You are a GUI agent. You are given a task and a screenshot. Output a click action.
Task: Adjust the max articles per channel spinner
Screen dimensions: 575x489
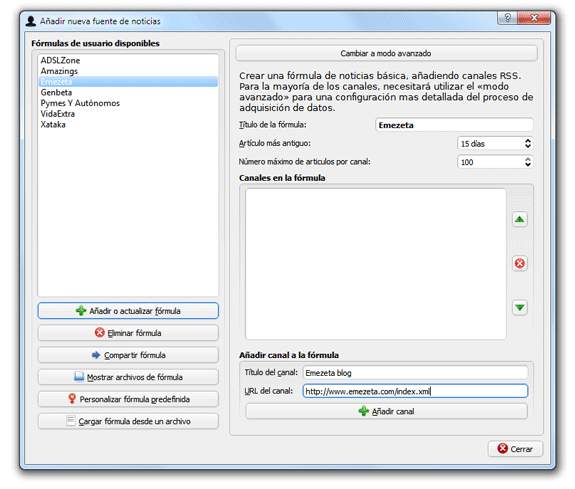(527, 162)
